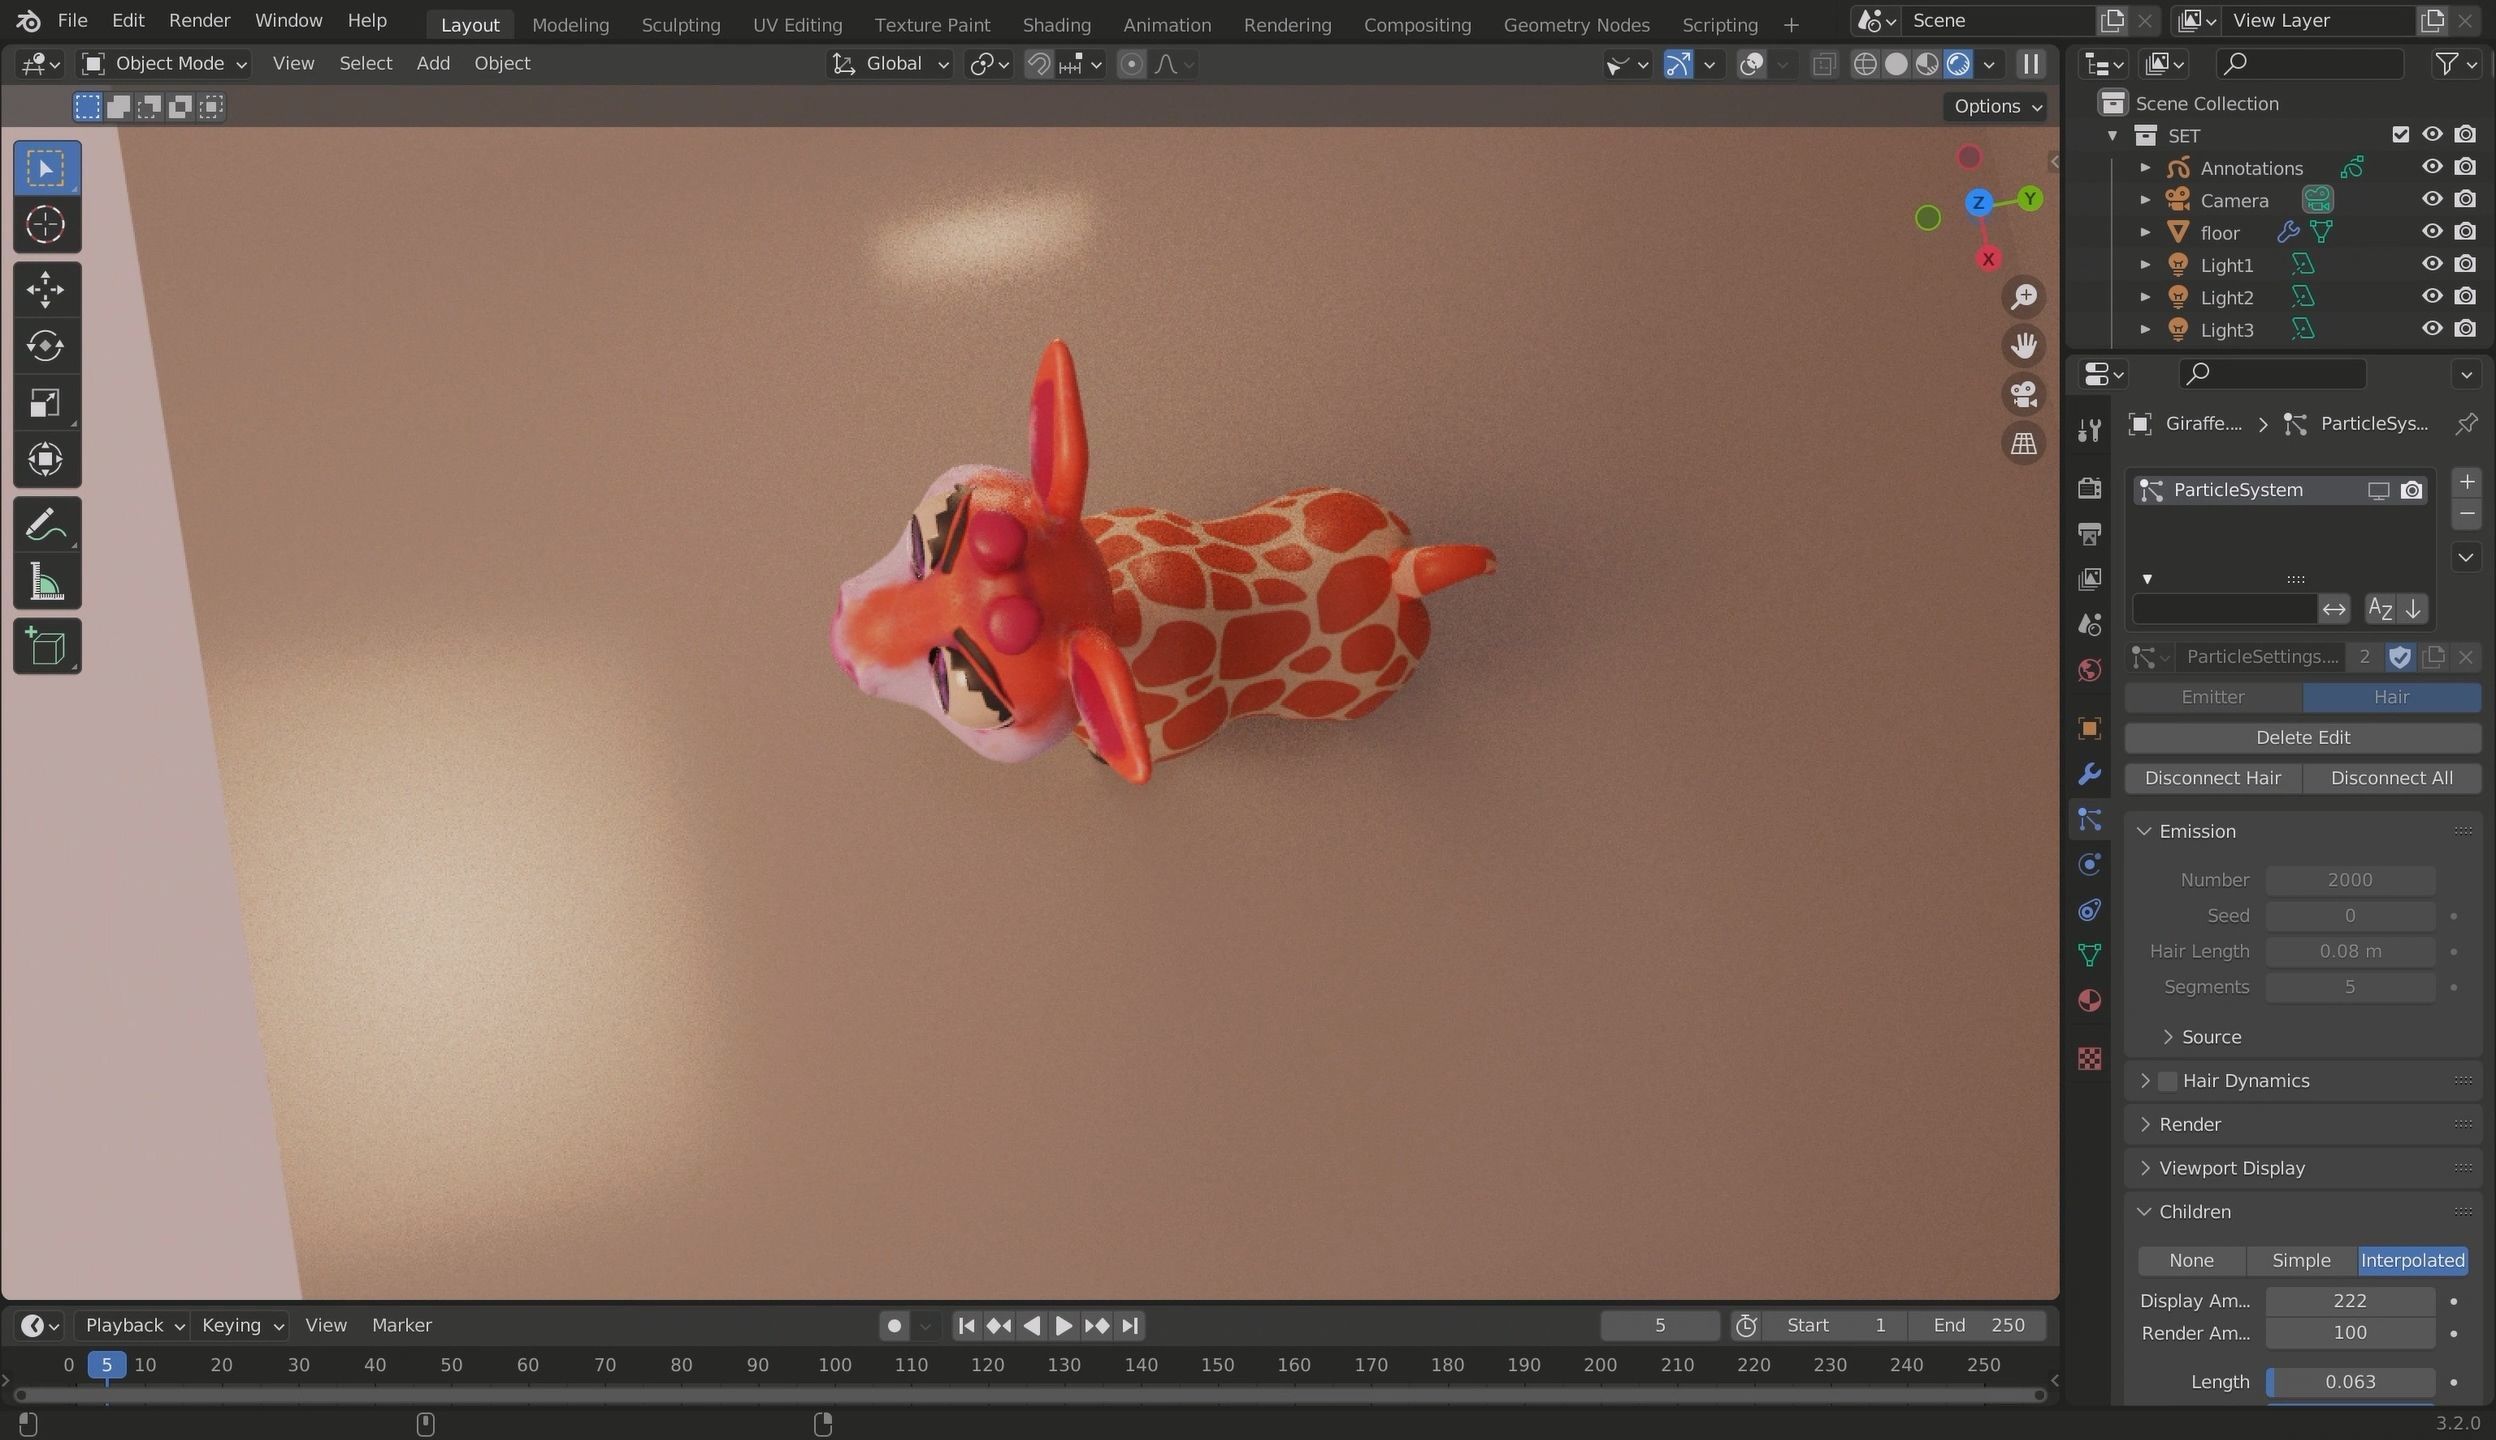Image resolution: width=2496 pixels, height=1440 pixels.
Task: Activate the Rotate tool
Action: click(46, 346)
